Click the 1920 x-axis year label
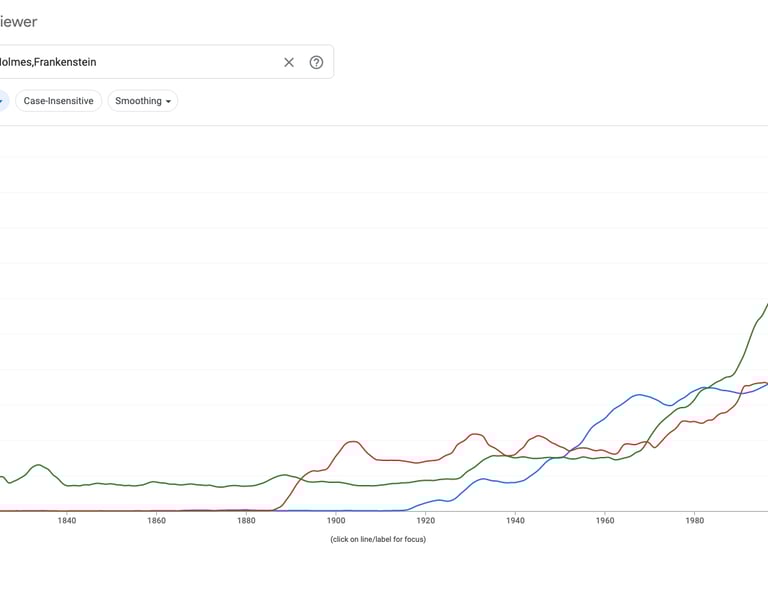The width and height of the screenshot is (768, 596). 426,520
